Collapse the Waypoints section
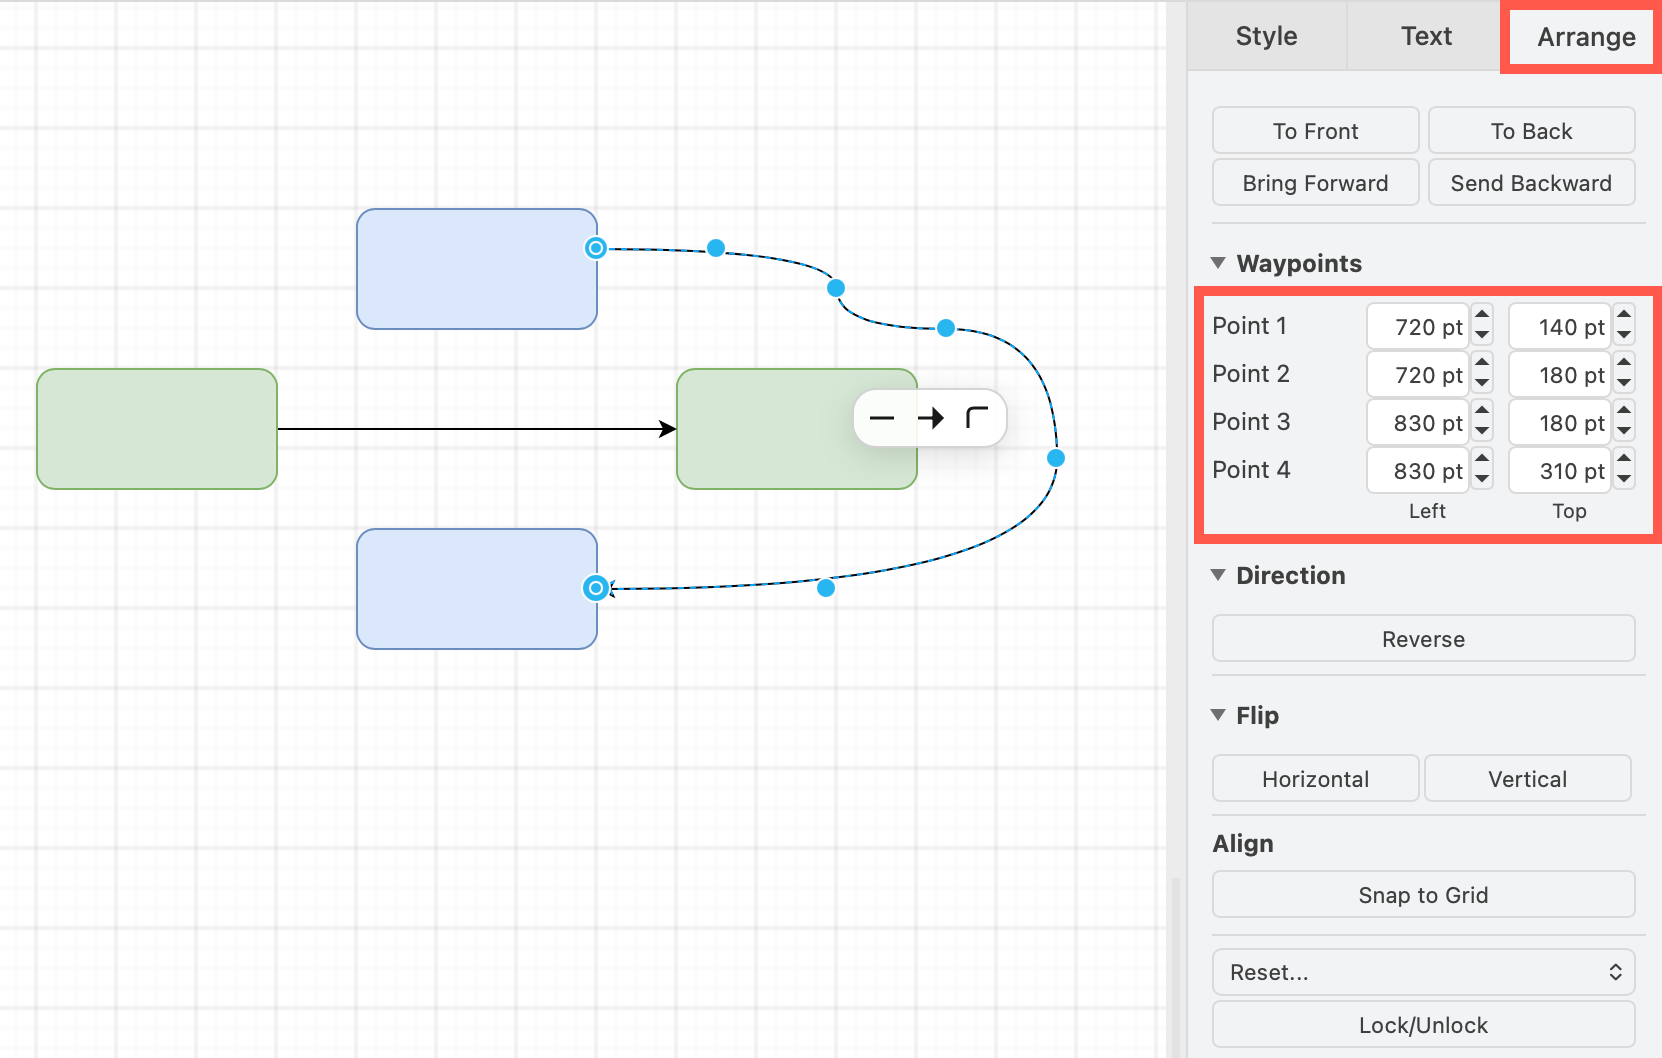 [1218, 263]
